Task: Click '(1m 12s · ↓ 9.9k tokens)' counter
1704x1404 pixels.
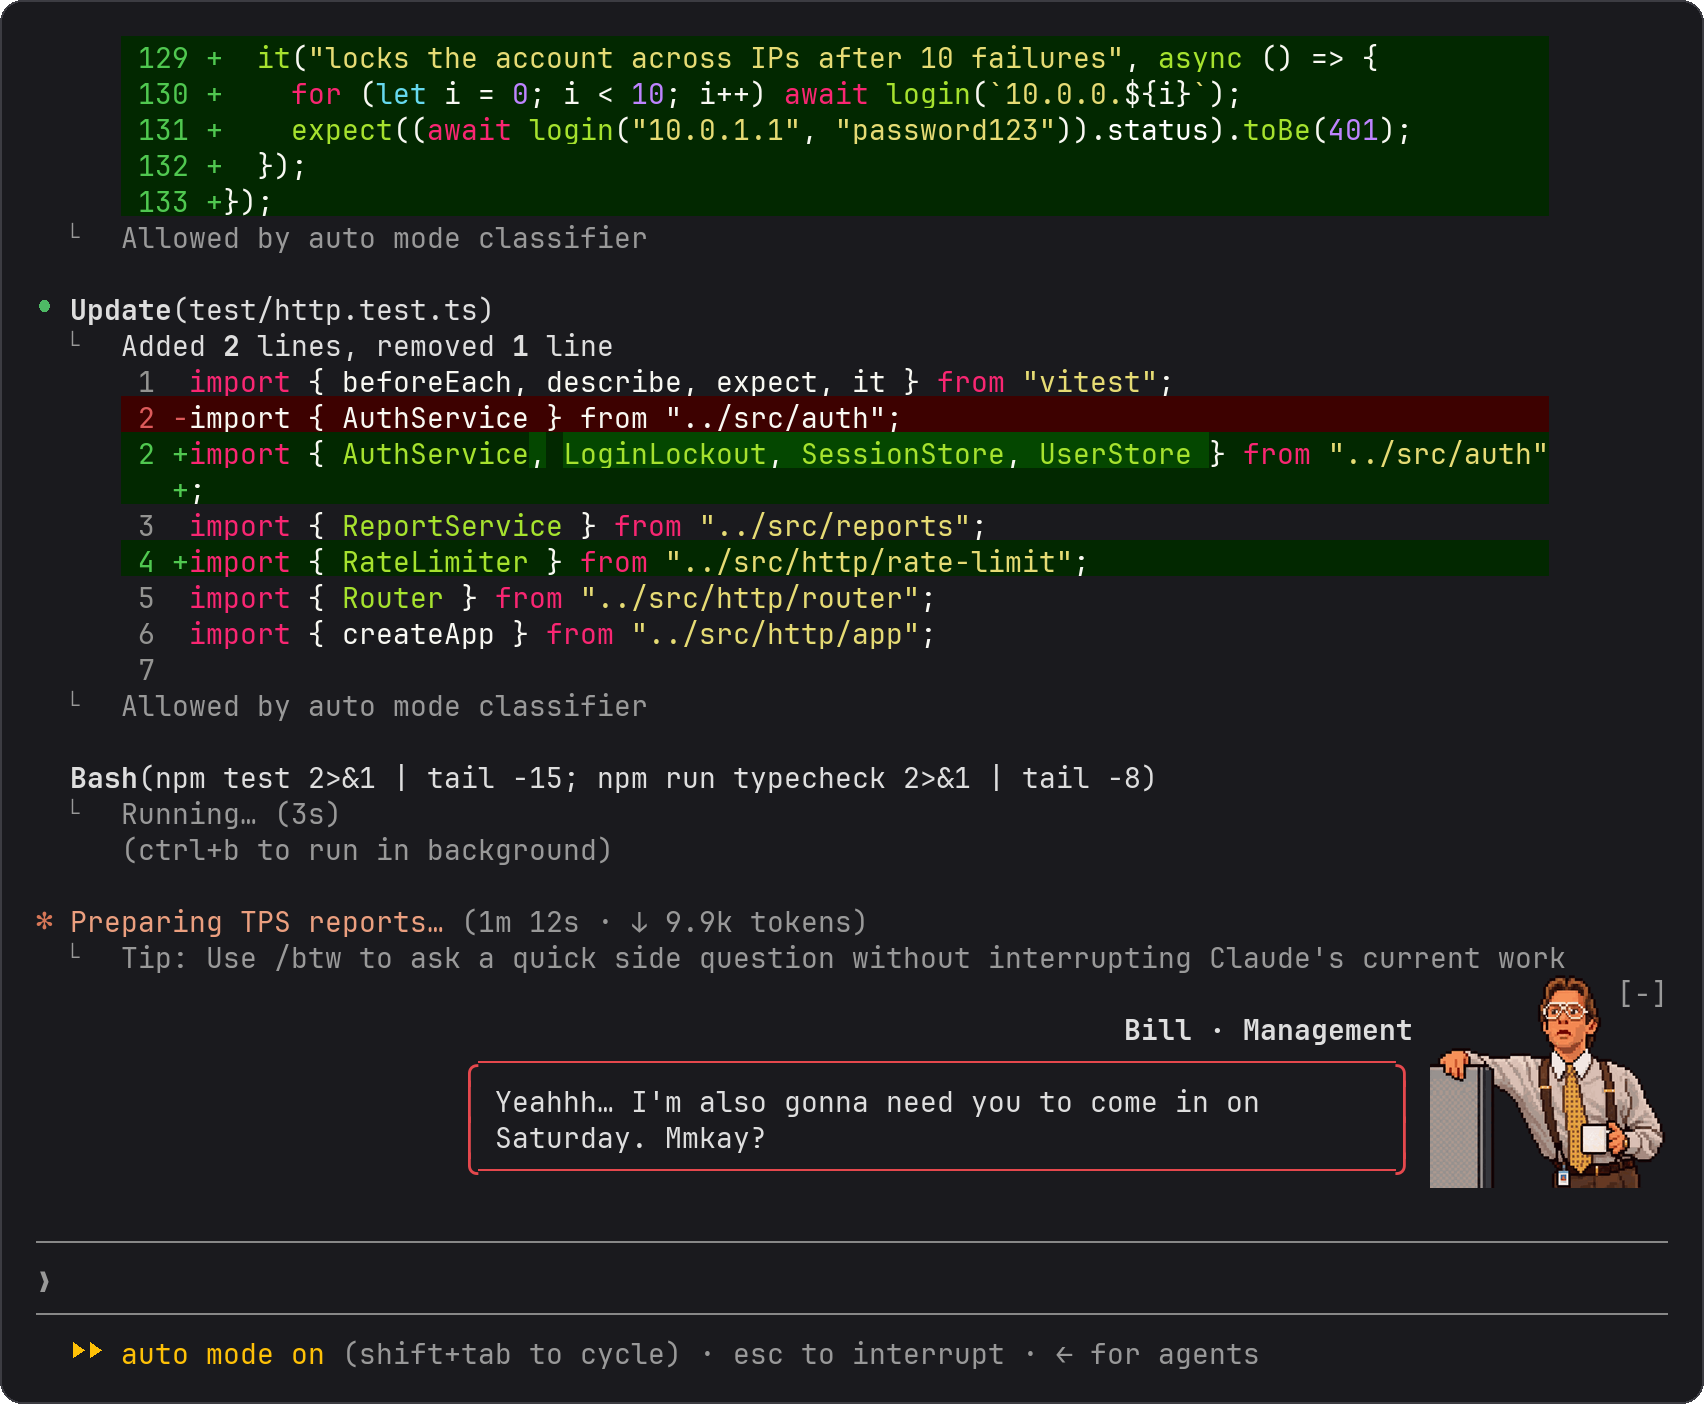Action: (x=665, y=922)
